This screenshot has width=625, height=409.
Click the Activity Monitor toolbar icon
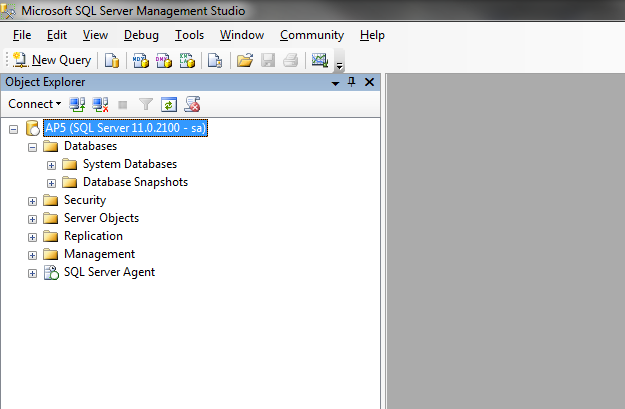tap(320, 60)
